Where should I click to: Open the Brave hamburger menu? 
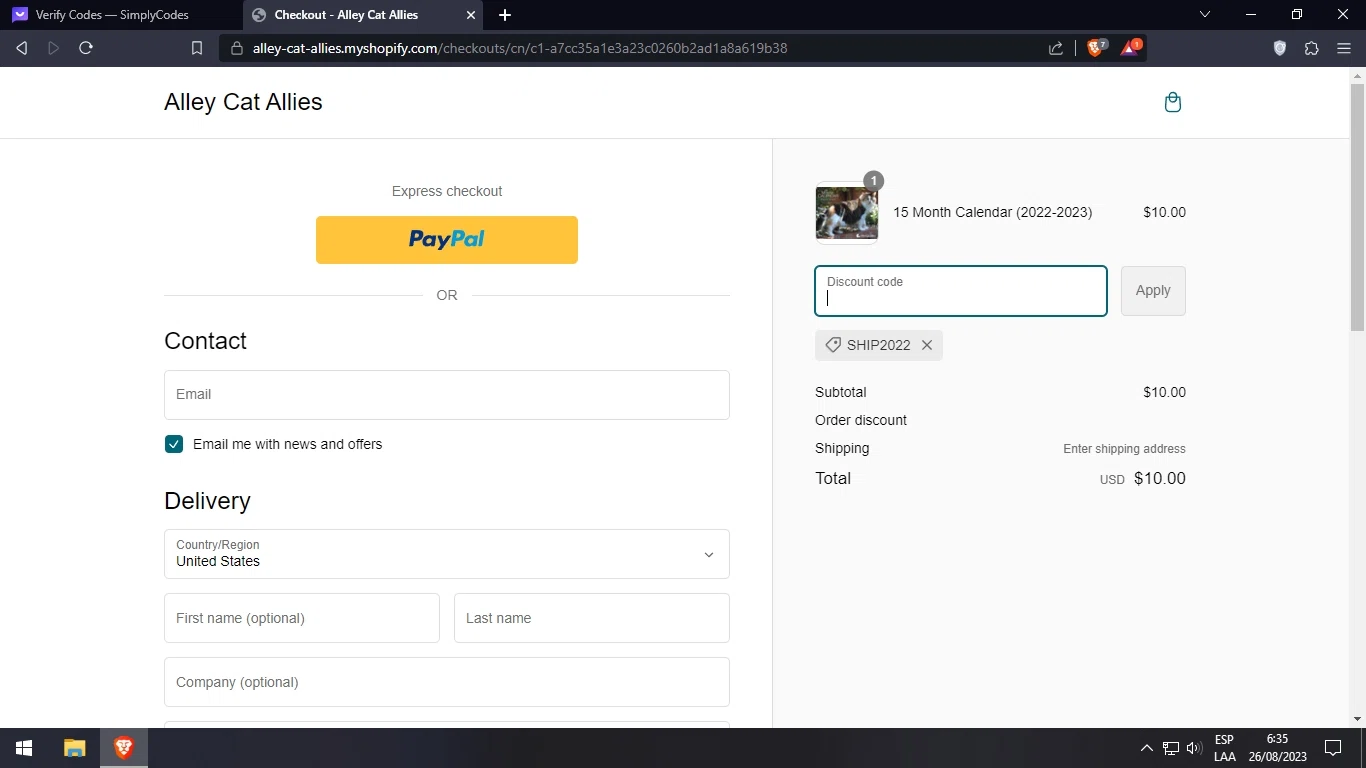click(x=1344, y=48)
